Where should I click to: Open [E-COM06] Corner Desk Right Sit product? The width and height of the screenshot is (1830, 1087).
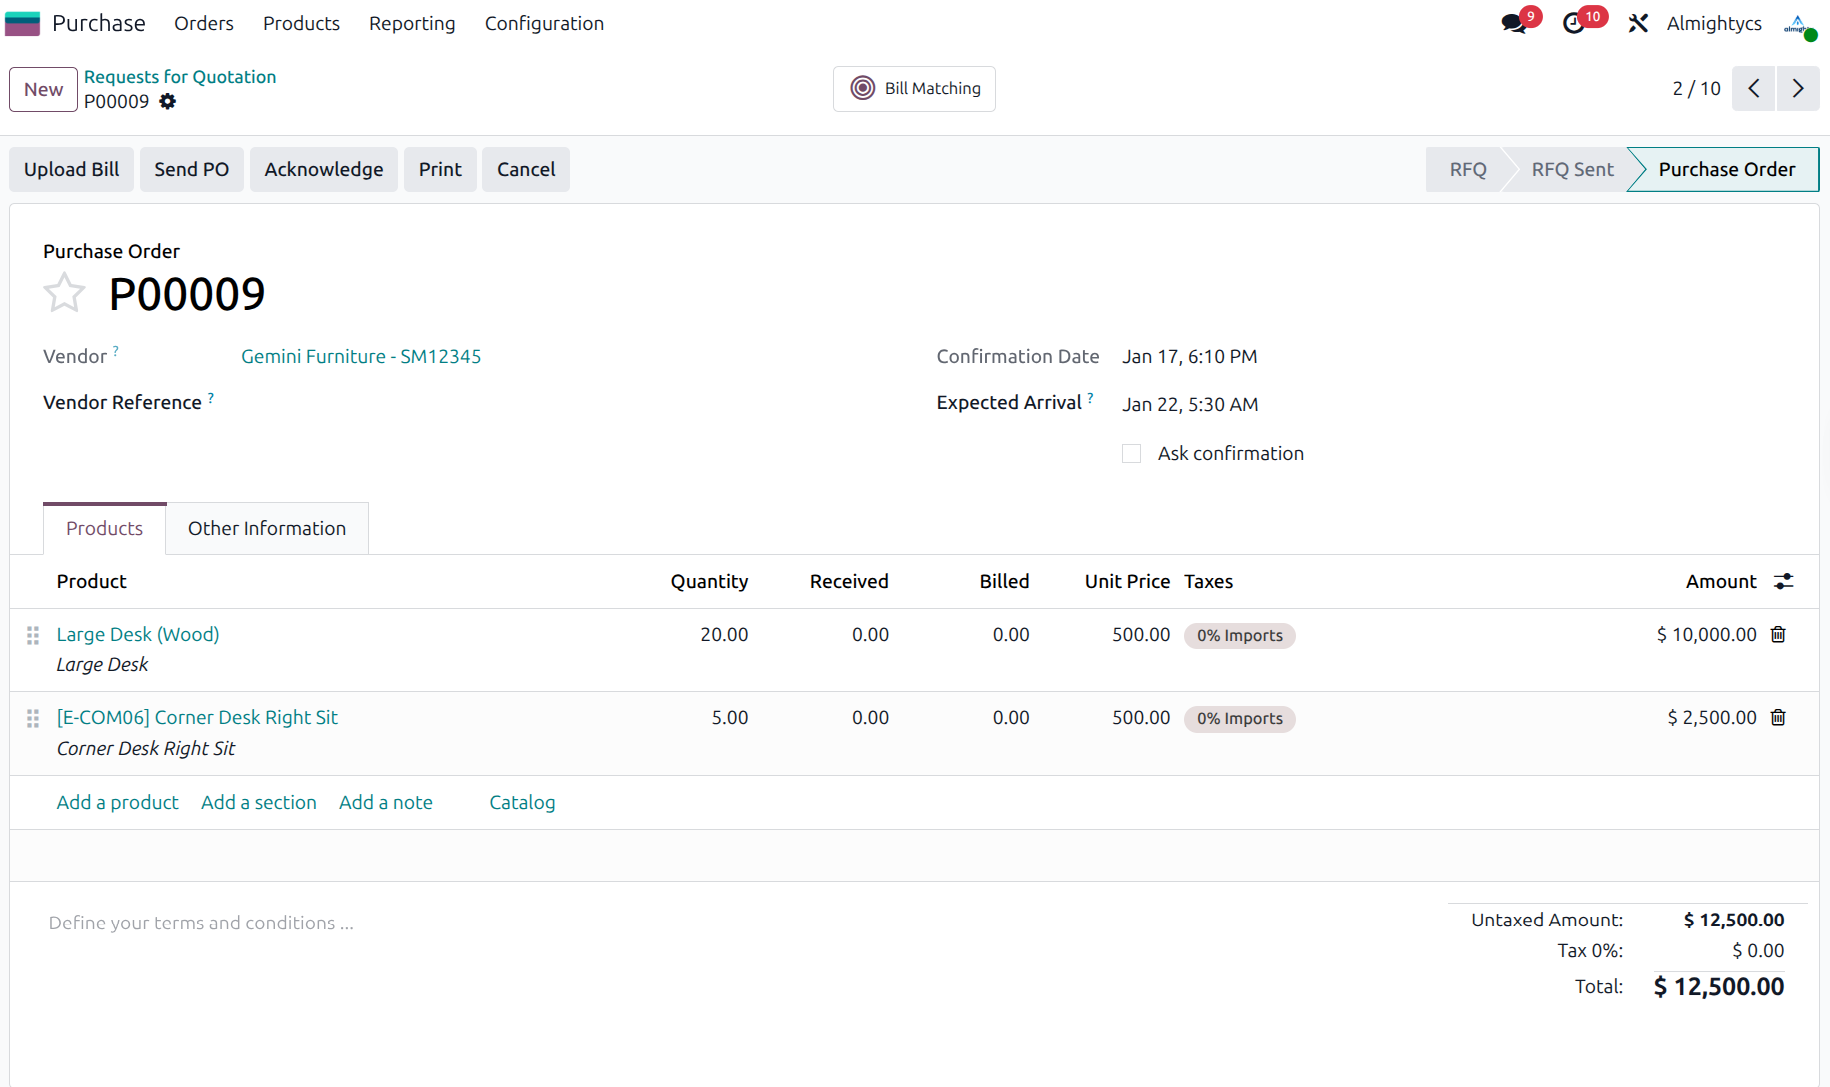197,717
